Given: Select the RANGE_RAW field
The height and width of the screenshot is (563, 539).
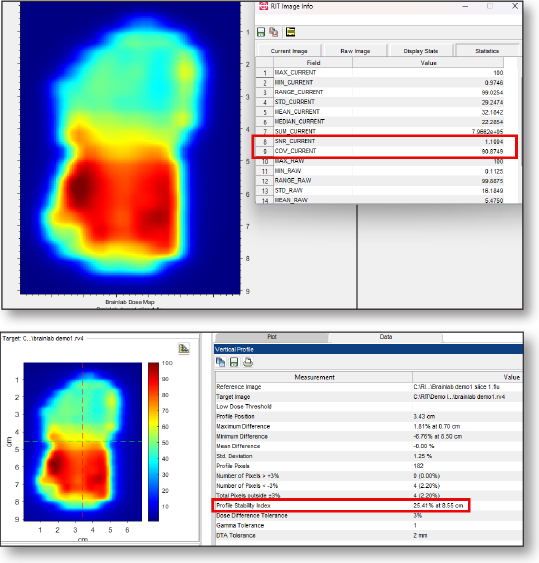Looking at the screenshot, I should coord(293,181).
